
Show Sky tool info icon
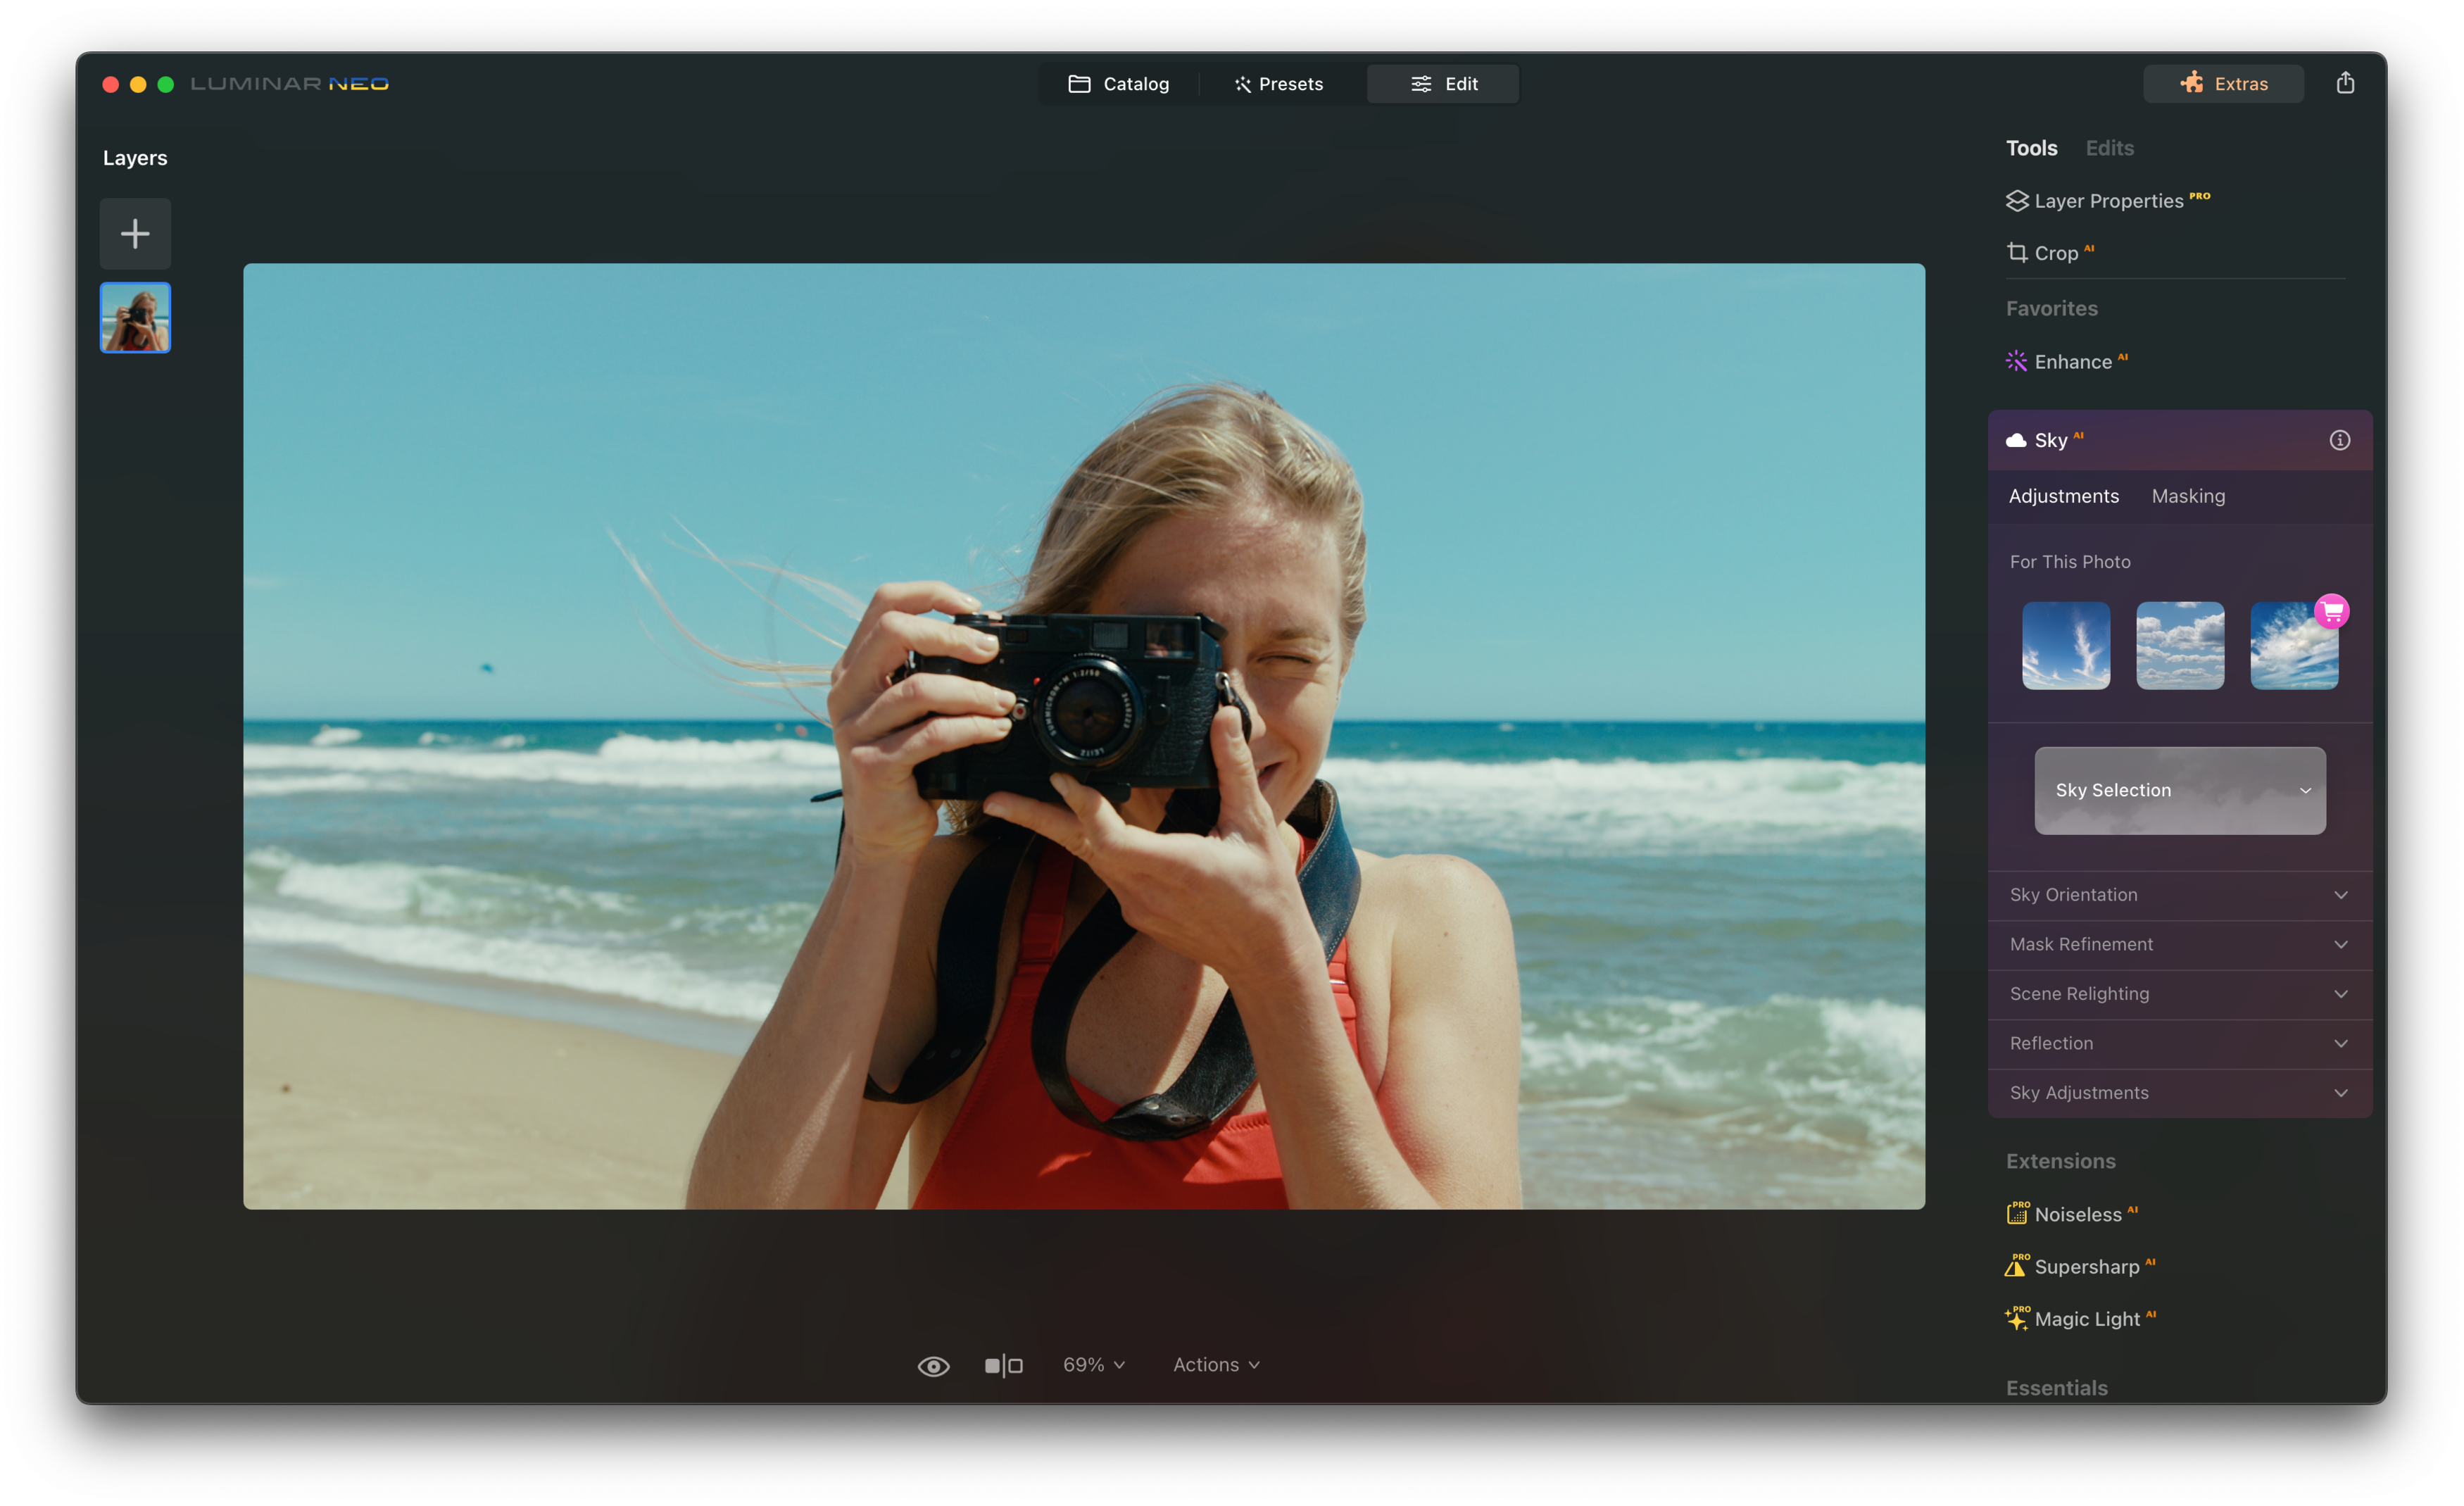(2340, 440)
